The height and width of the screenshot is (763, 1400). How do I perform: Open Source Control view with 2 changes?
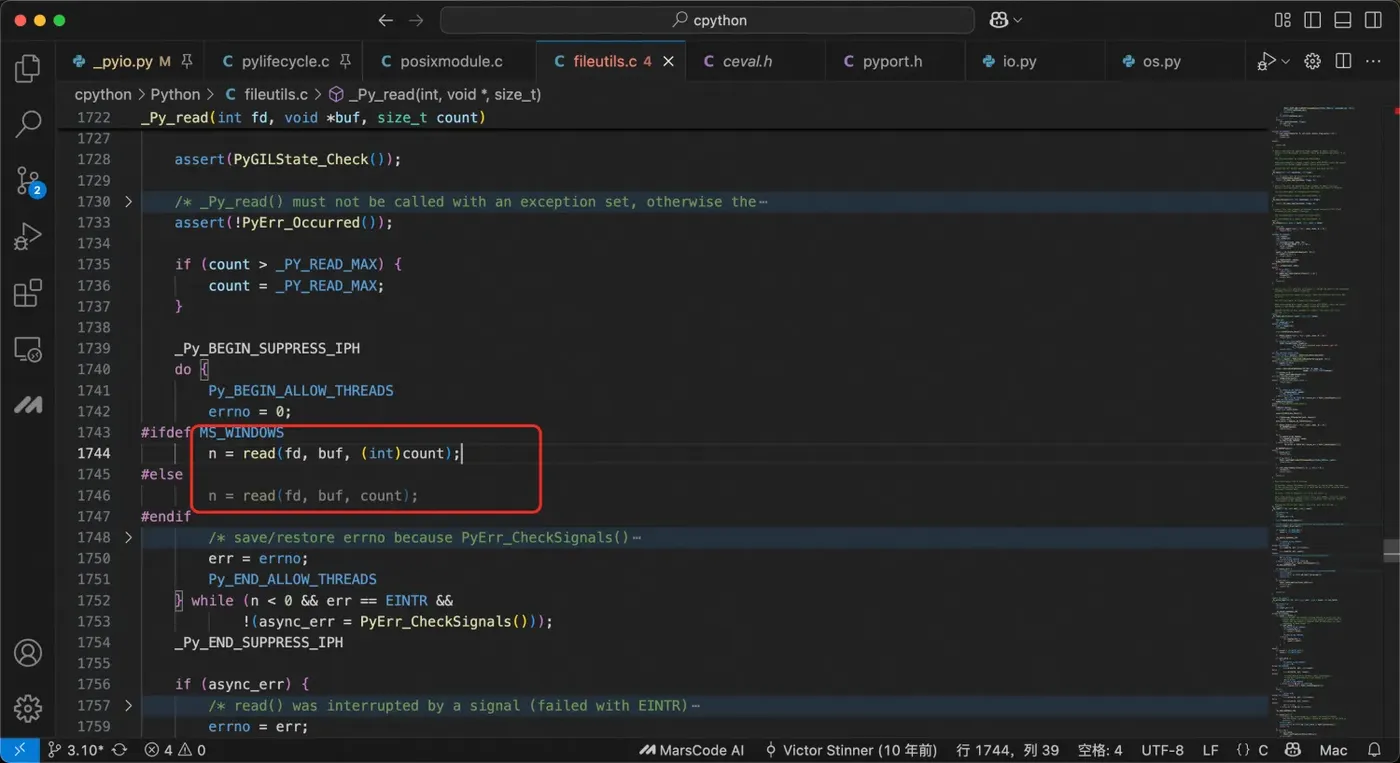[28, 181]
